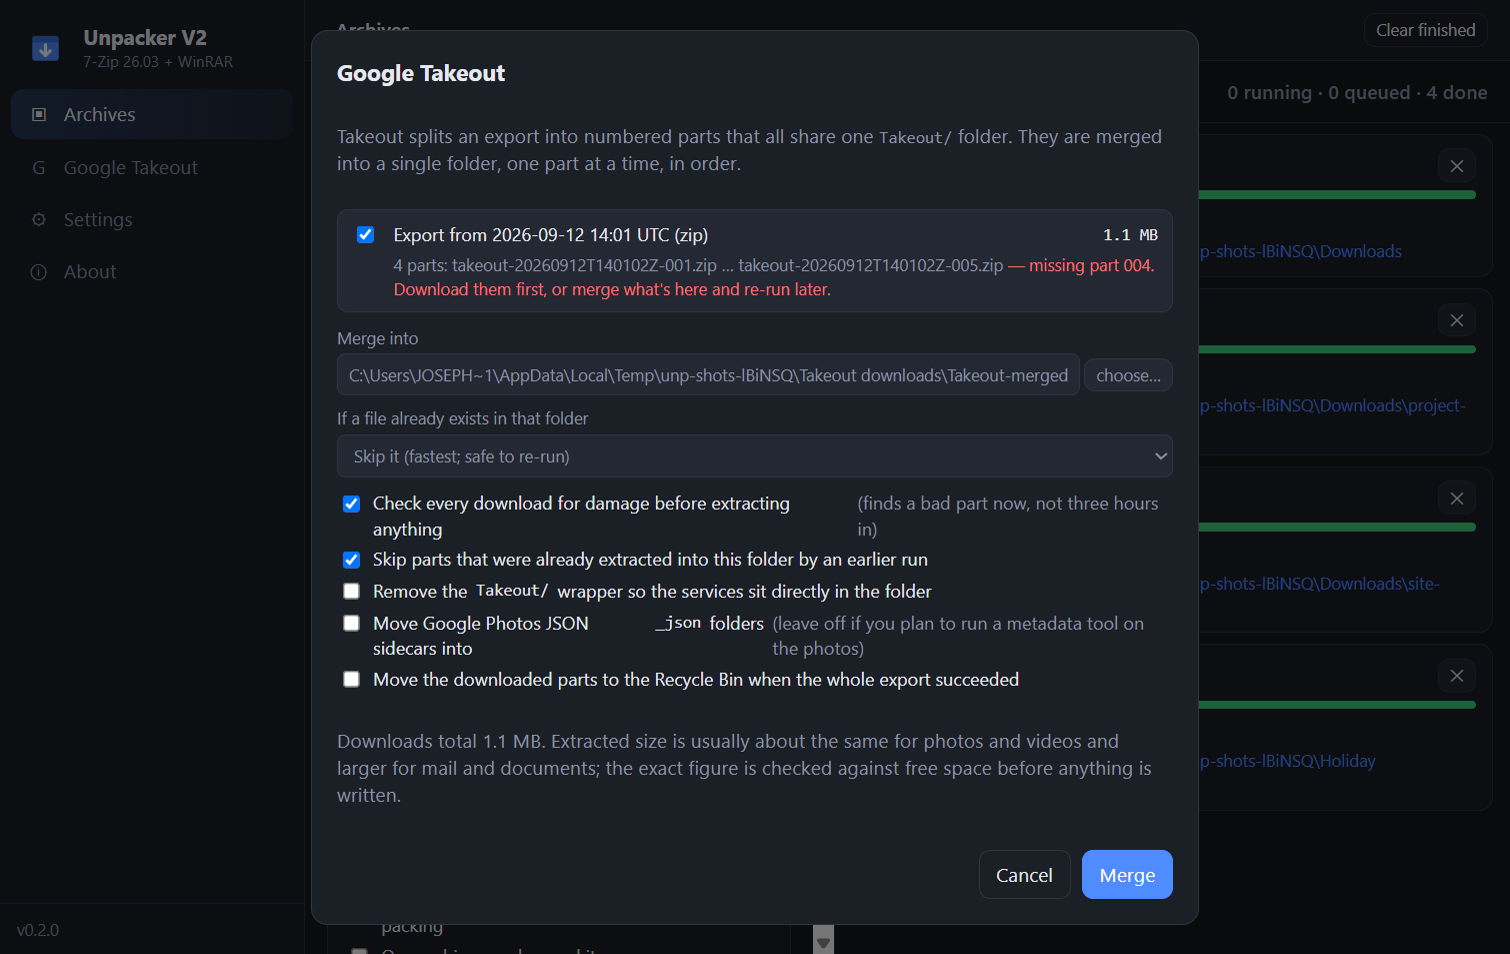1510x954 pixels.
Task: Open the Downloads\project- path link
Action: coord(1332,405)
